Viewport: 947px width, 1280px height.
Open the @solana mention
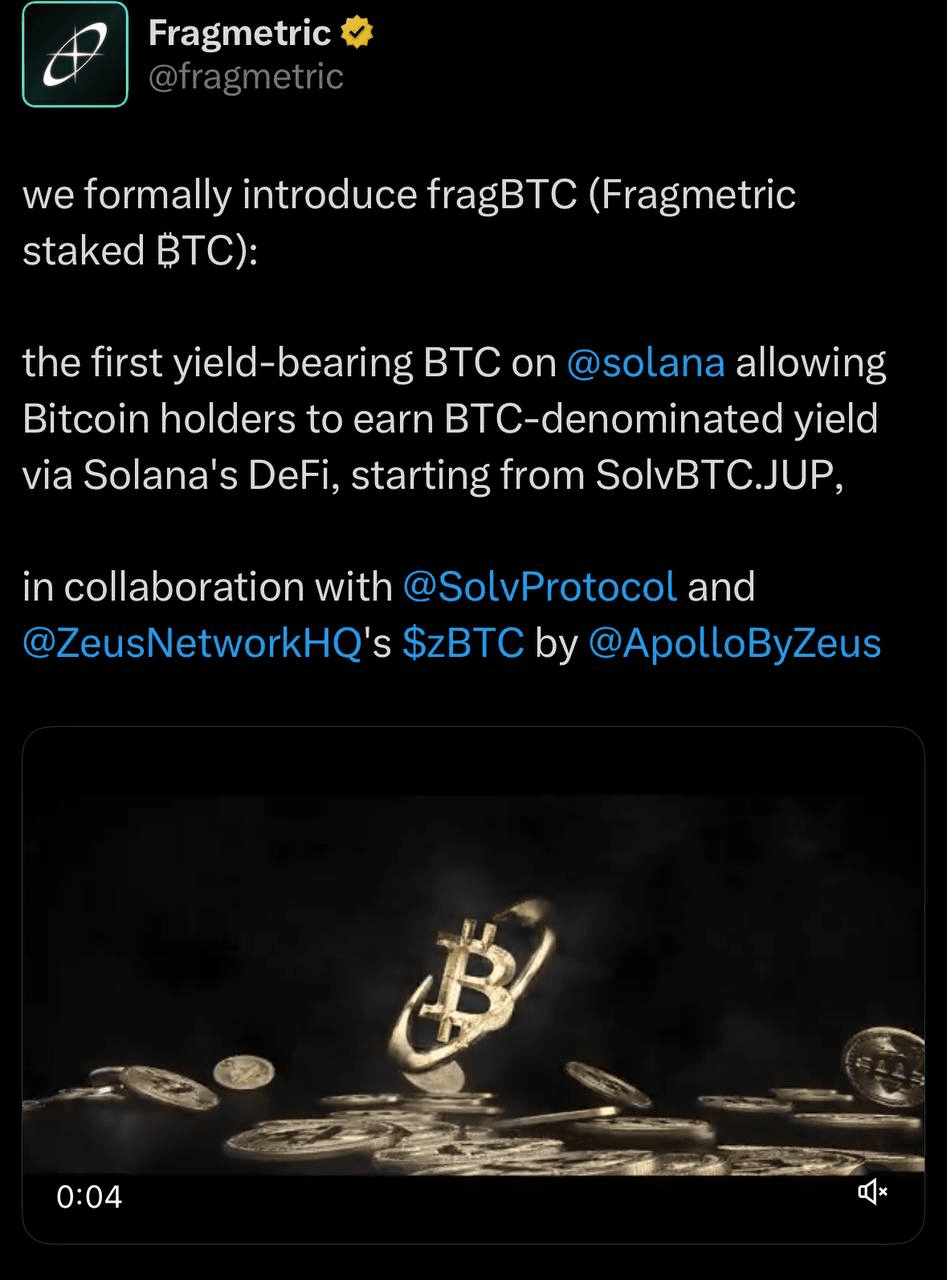pos(645,362)
